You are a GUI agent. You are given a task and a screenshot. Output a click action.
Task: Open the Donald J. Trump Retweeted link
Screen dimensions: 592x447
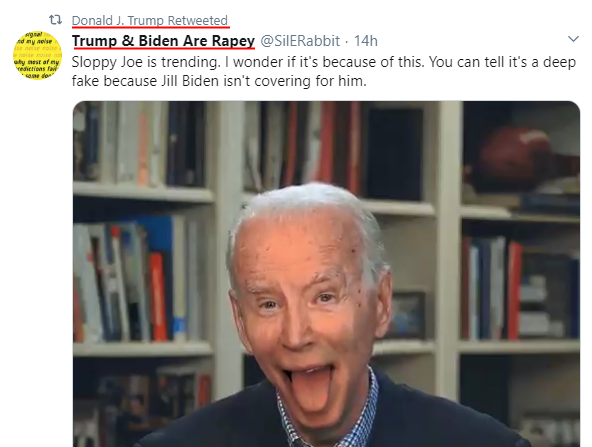[150, 20]
